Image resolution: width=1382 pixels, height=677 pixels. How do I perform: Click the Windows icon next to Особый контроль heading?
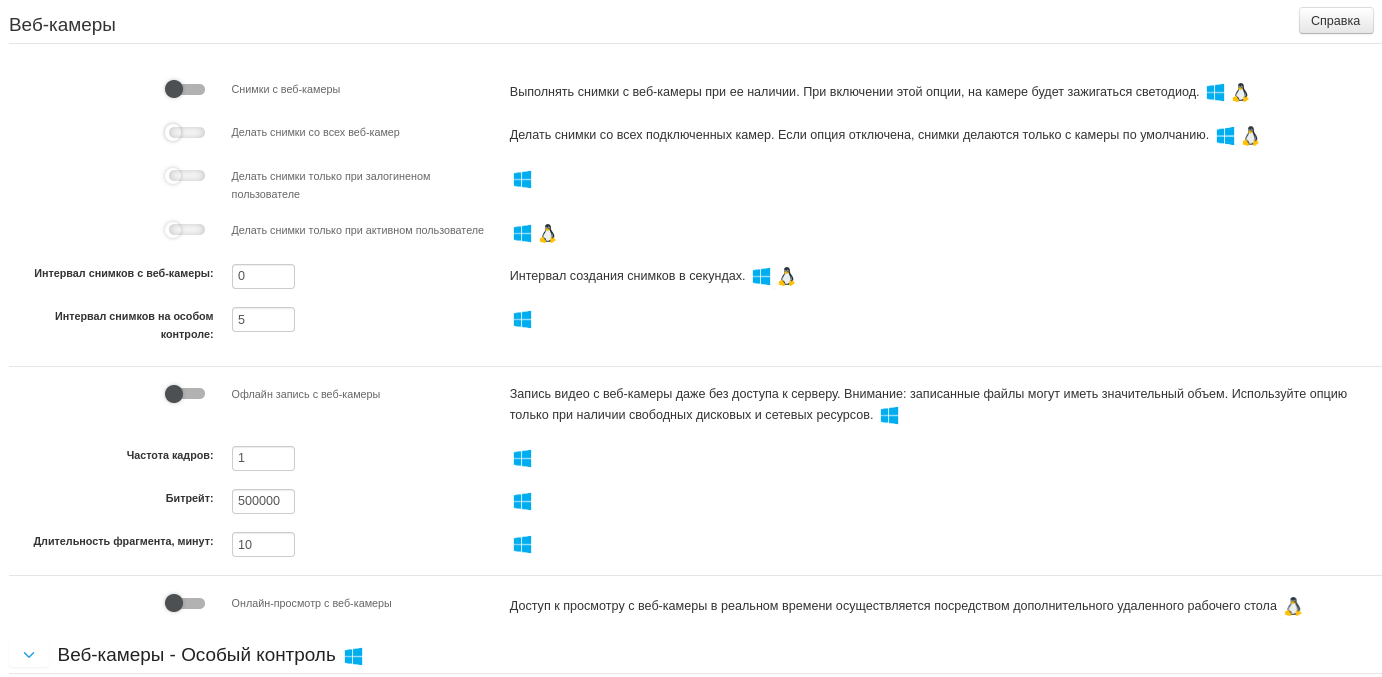(x=353, y=656)
